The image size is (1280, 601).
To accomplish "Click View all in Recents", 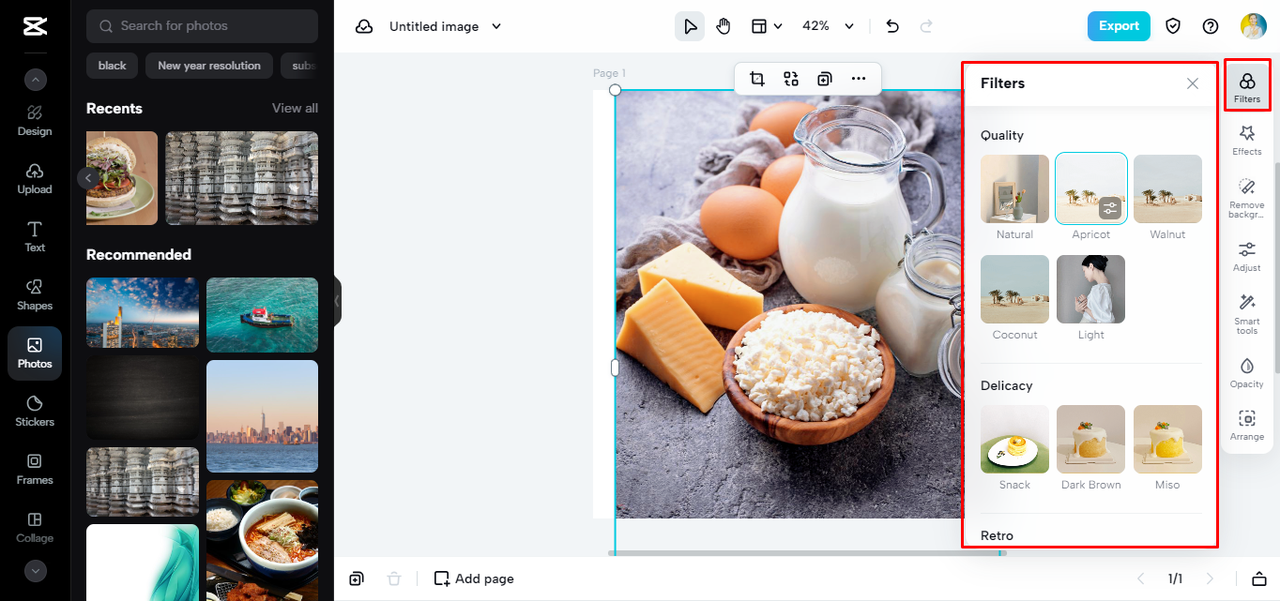I will pos(295,108).
